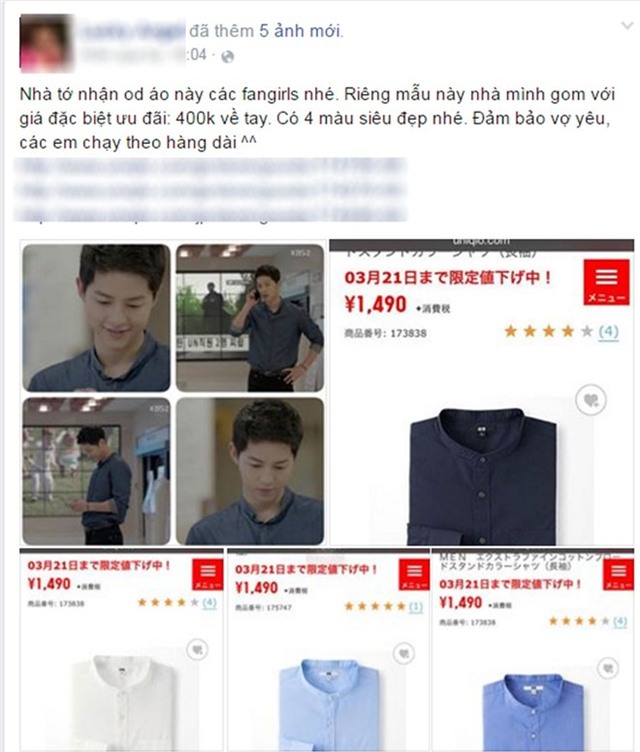This screenshot has height=752, width=640.
Task: Toggle the heart favorite icon on light blue shirt
Action: [403, 653]
